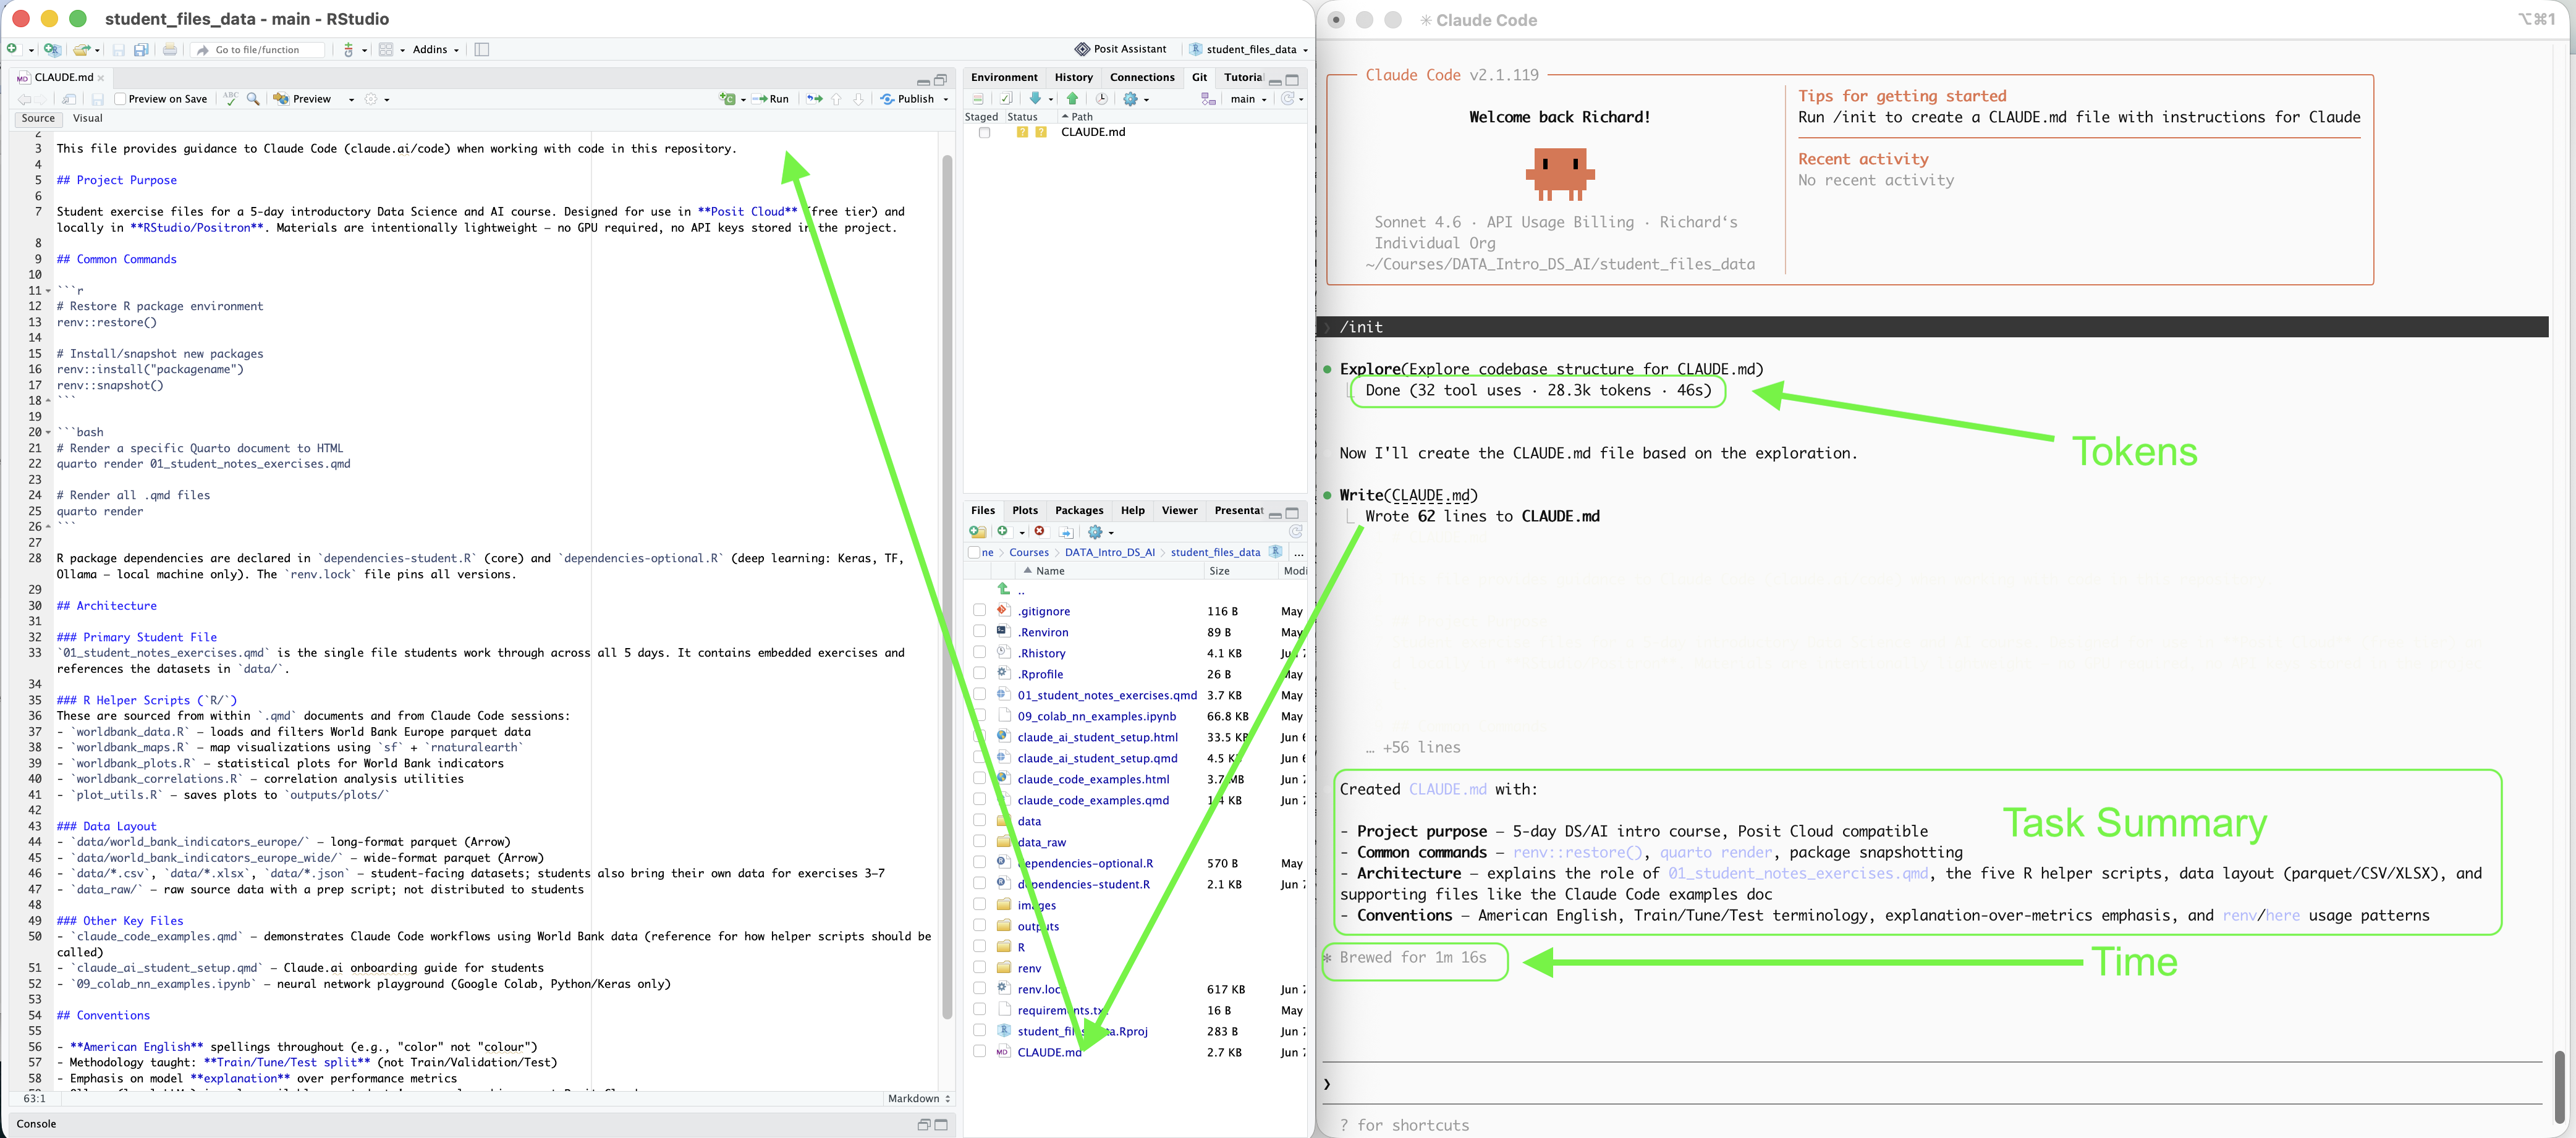Image resolution: width=2576 pixels, height=1138 pixels.
Task: Enable Preview on Save
Action: point(121,99)
